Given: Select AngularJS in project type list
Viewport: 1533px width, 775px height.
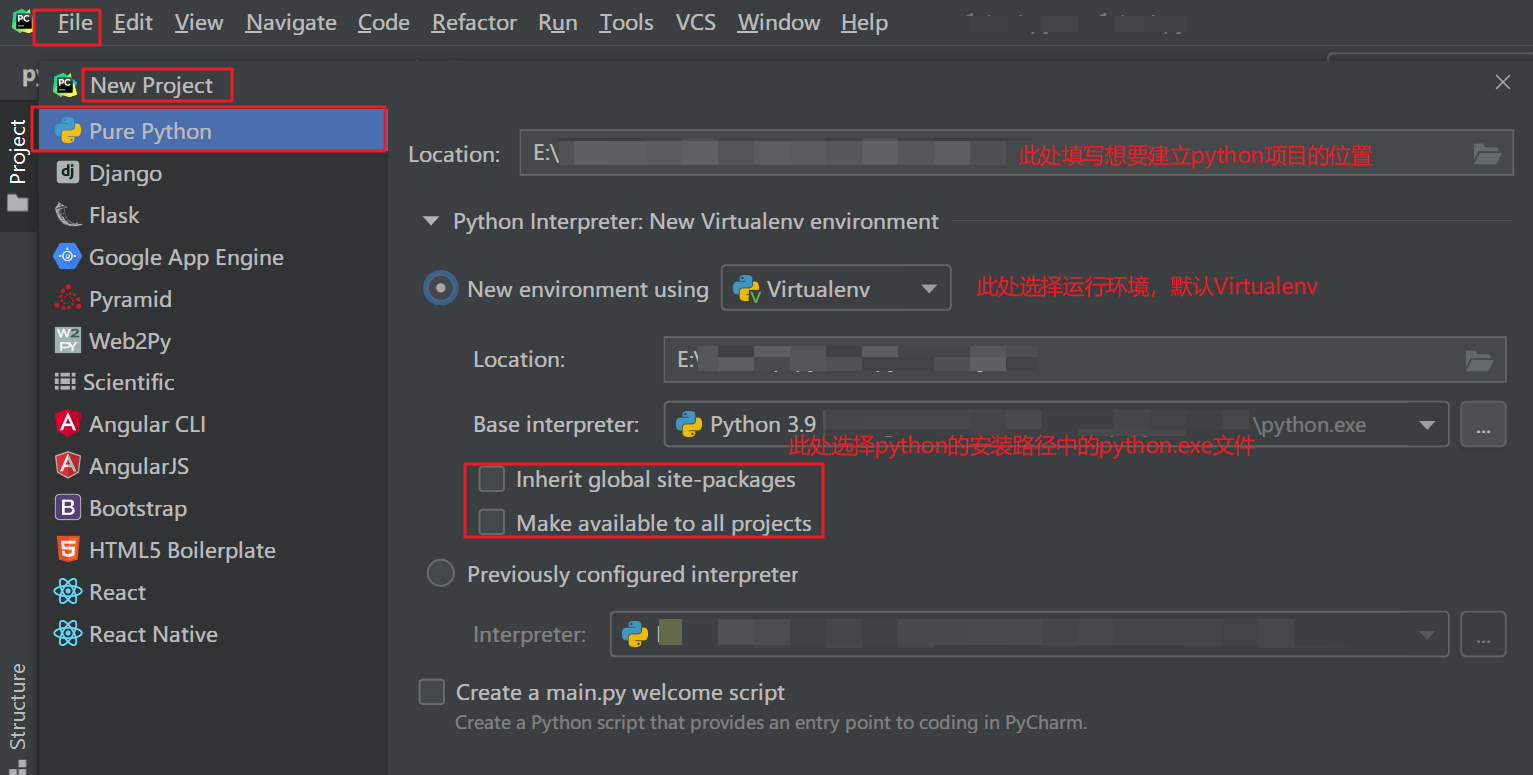Looking at the screenshot, I should click(x=212, y=466).
